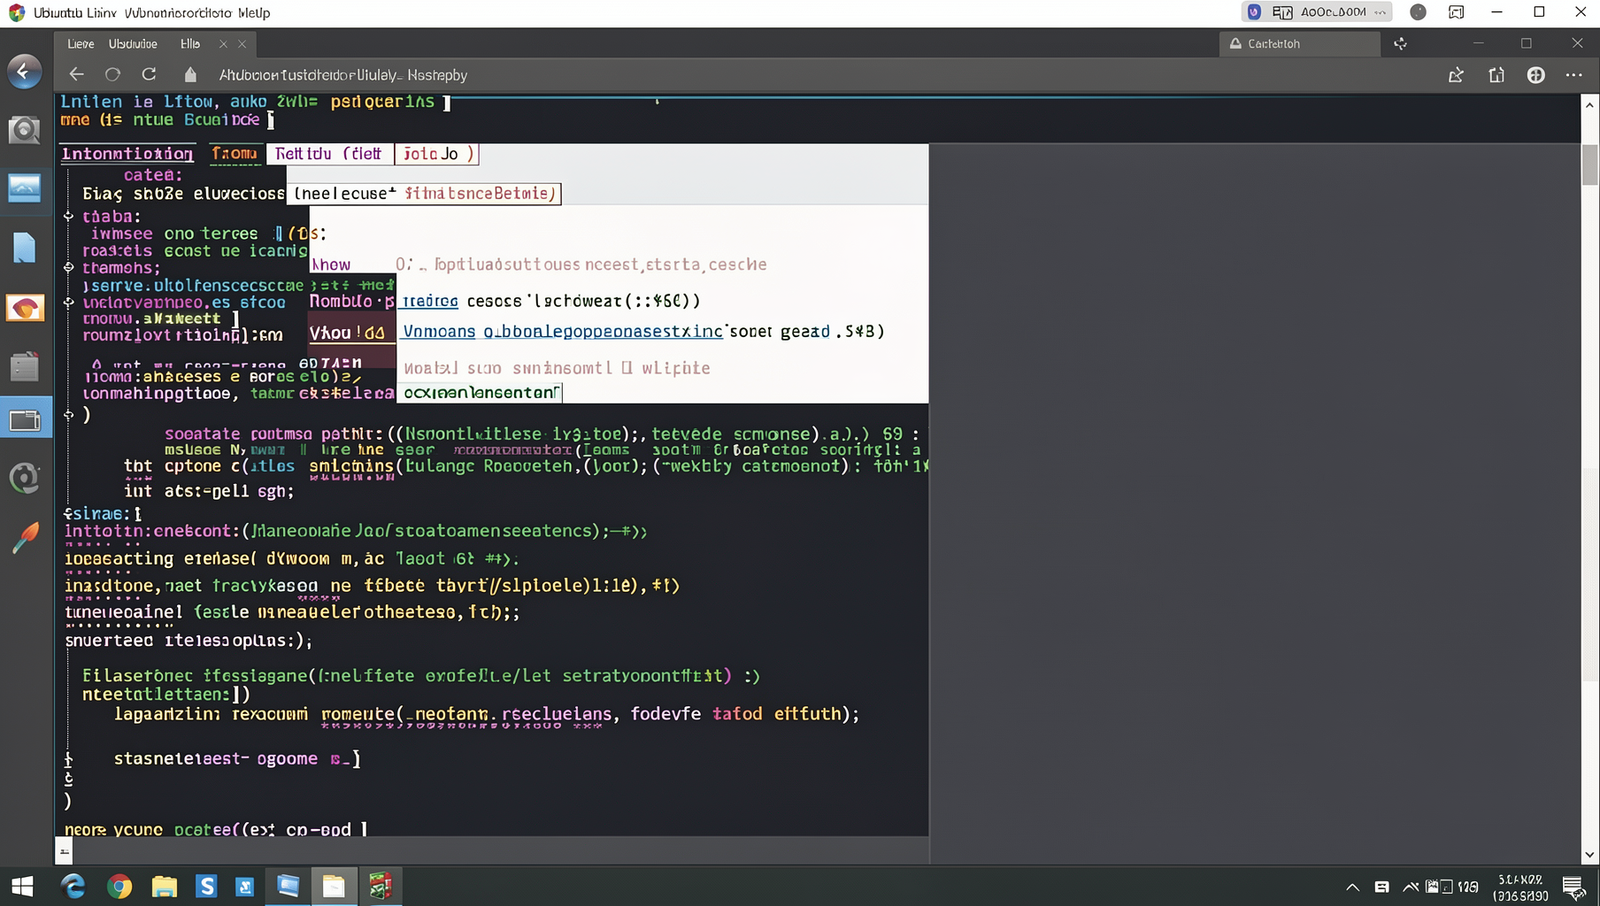Open the camera icon in left sidebar
The width and height of the screenshot is (1600, 906).
tap(24, 130)
